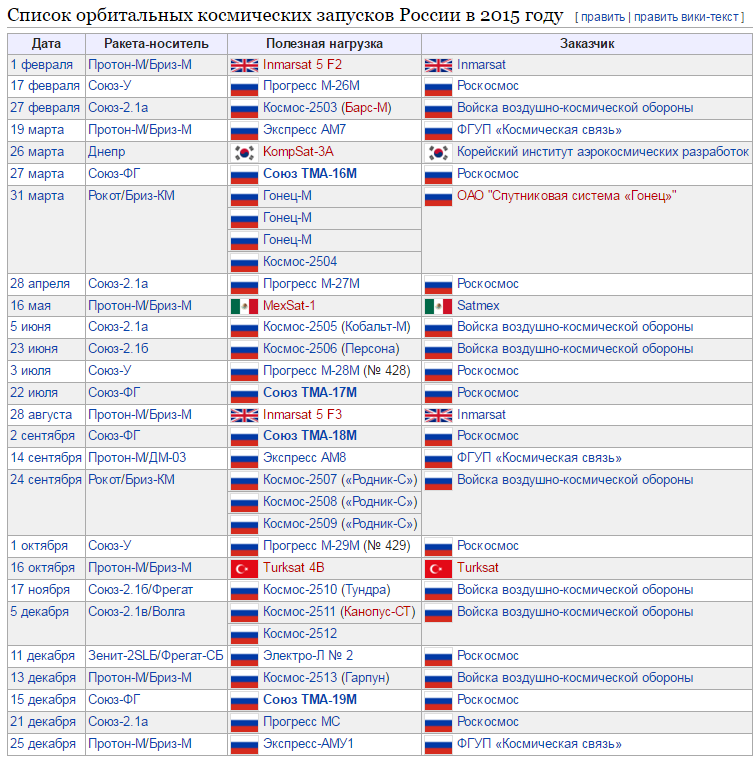
Task: Open ОАО Спутниковая система Гонец link
Action: pos(567,196)
